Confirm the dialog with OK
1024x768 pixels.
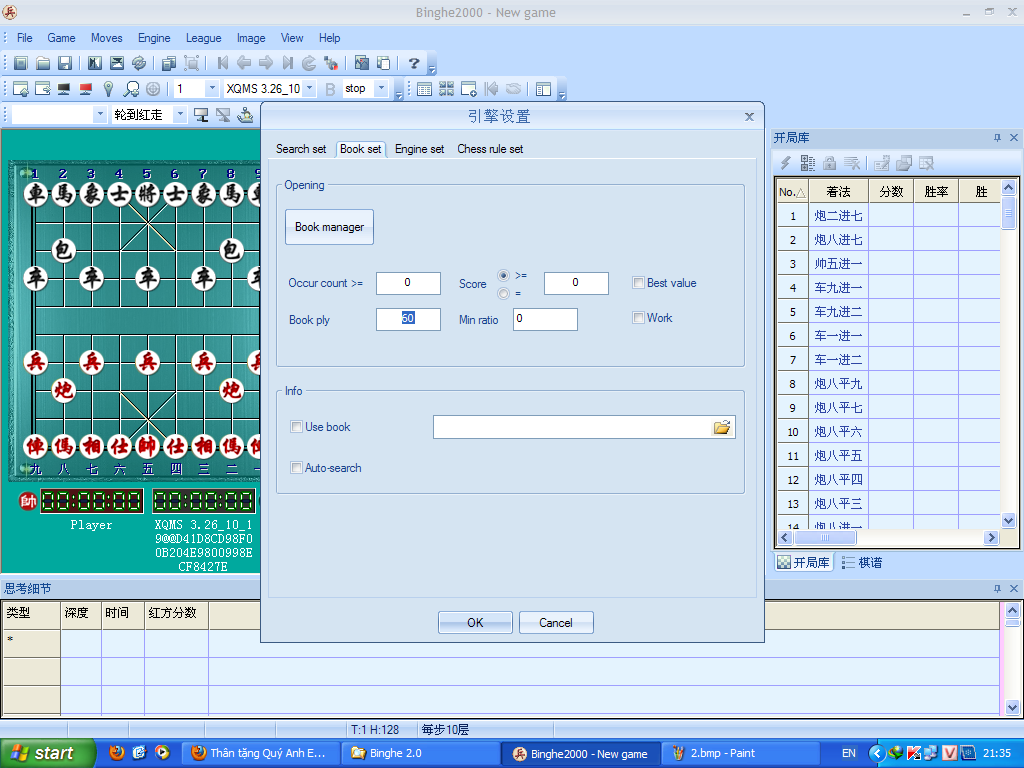475,622
